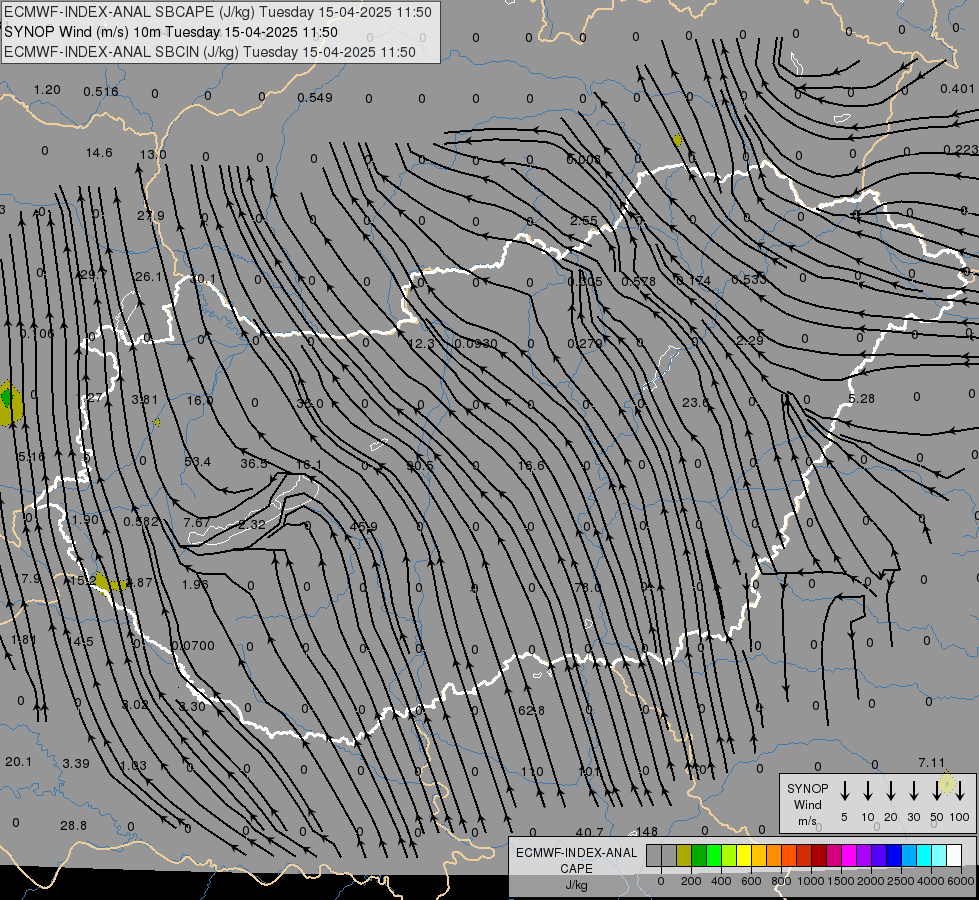Select the pure yellow CAPE legend swatch
979x900 pixels.
[x=744, y=856]
